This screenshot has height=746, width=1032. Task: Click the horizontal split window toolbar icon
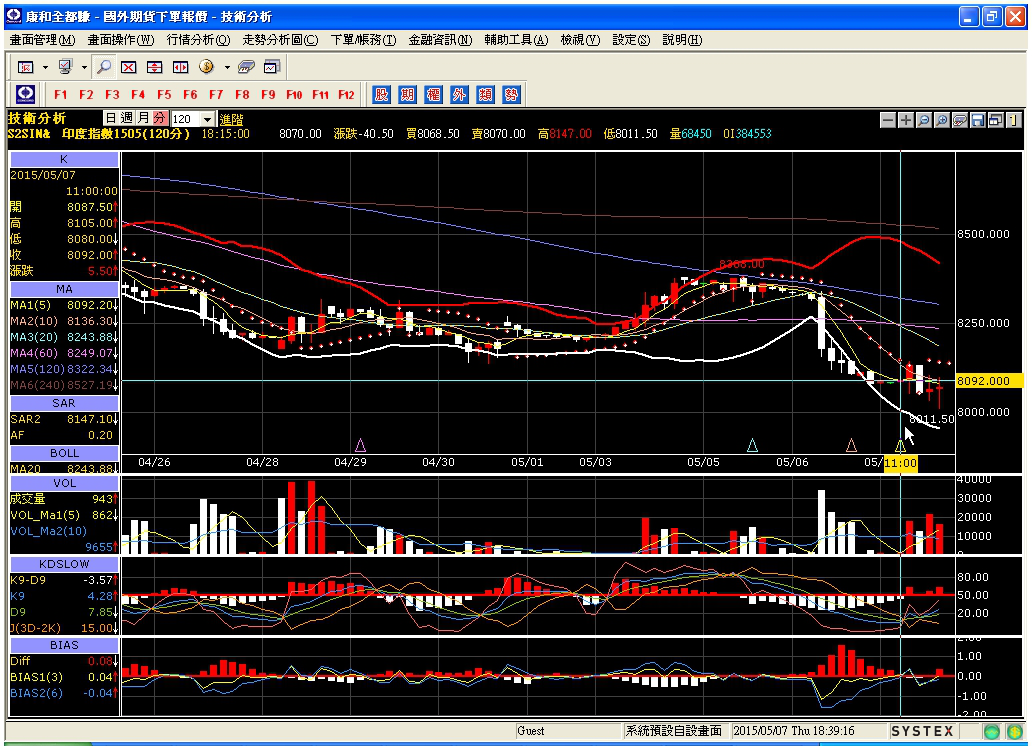[x=155, y=67]
